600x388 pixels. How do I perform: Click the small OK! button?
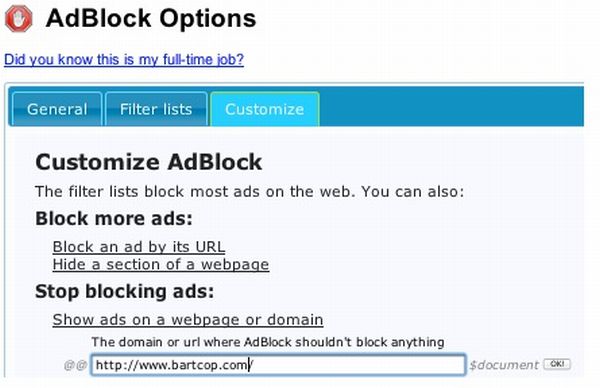[557, 364]
